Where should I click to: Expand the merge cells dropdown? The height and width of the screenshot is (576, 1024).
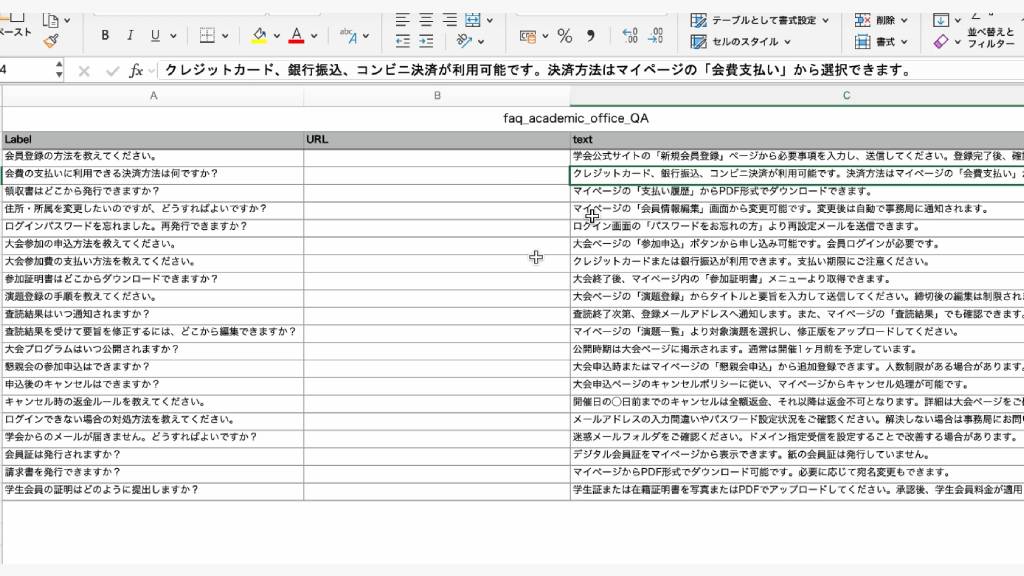click(x=490, y=19)
